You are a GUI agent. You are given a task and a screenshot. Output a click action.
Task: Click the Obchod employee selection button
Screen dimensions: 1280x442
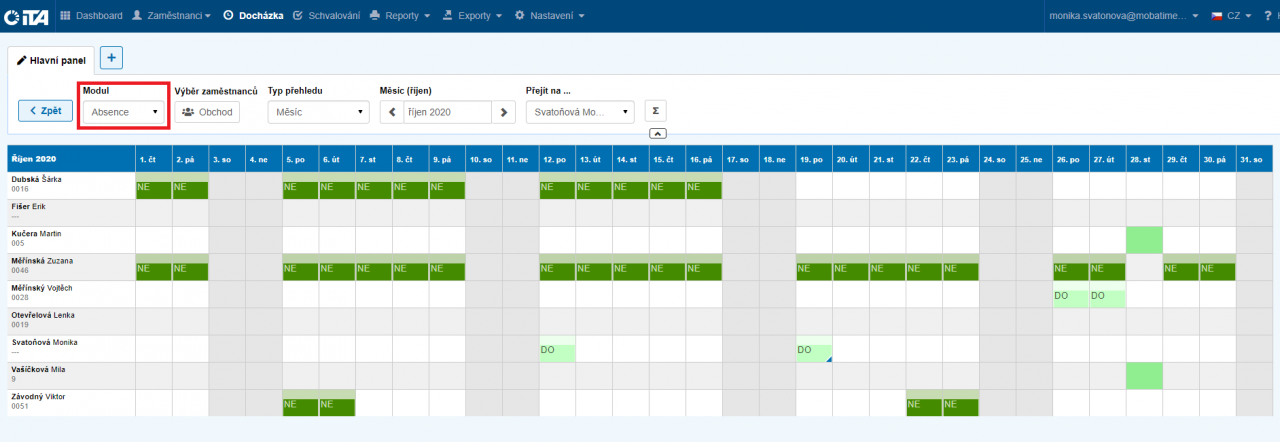pos(207,112)
